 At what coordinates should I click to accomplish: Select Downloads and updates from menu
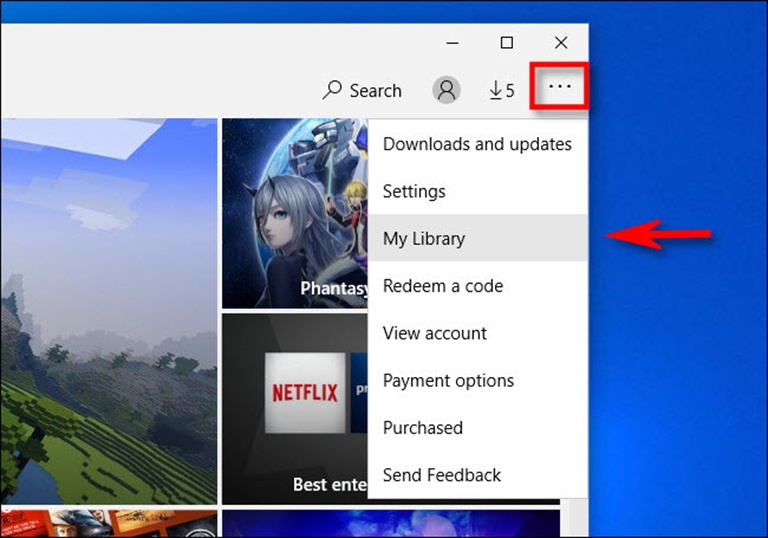pyautogui.click(x=477, y=144)
